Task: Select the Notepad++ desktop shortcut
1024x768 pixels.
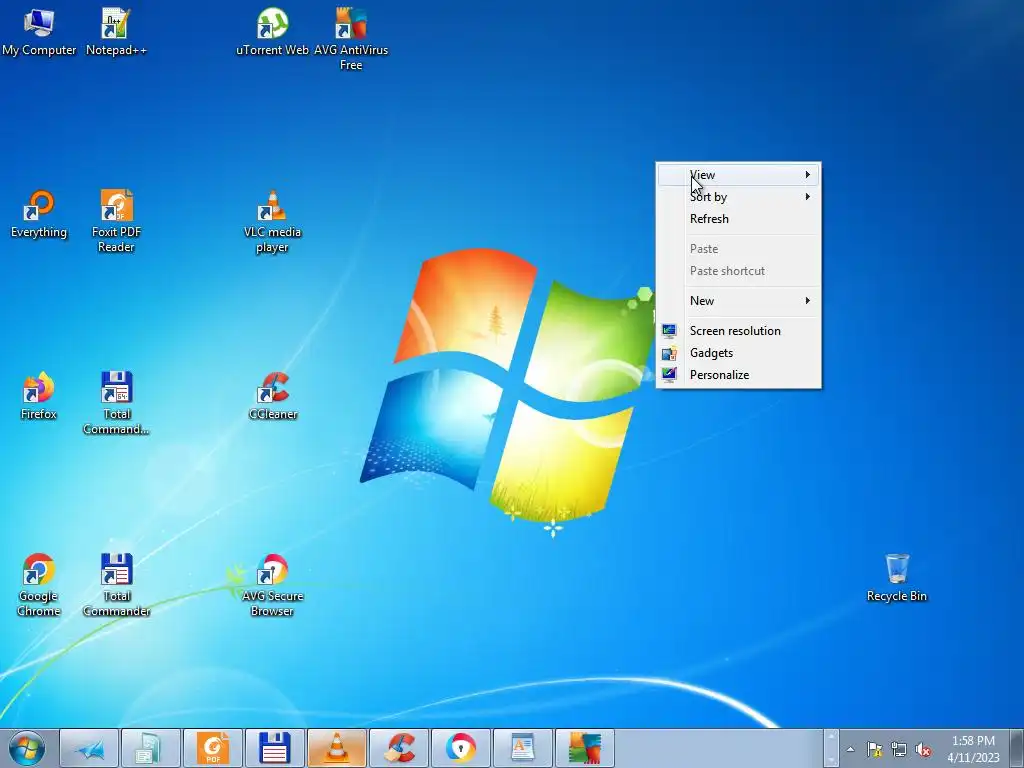Action: (116, 31)
